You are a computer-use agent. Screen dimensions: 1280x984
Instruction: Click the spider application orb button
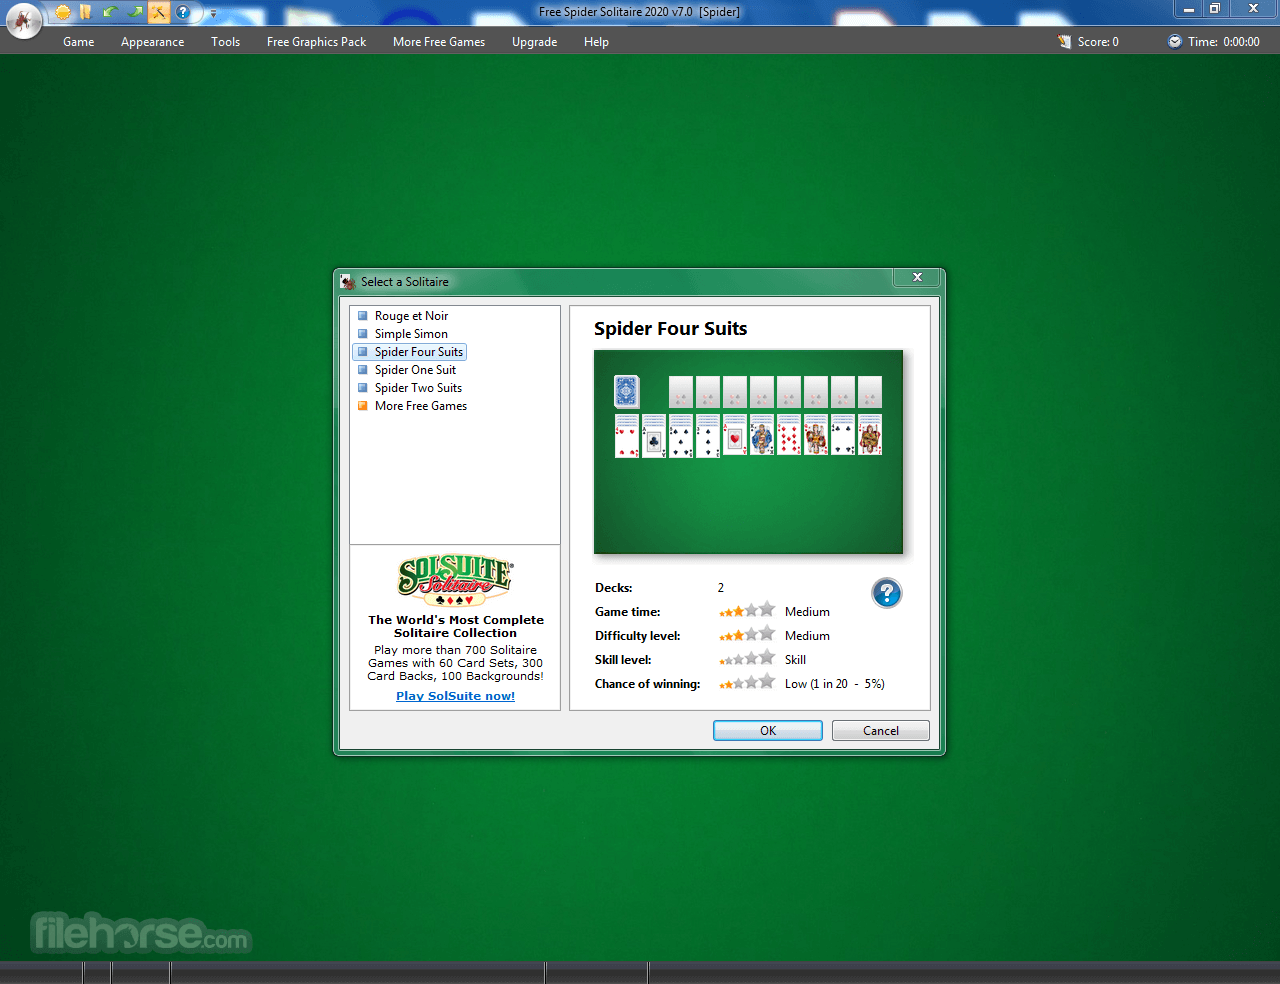(x=24, y=20)
